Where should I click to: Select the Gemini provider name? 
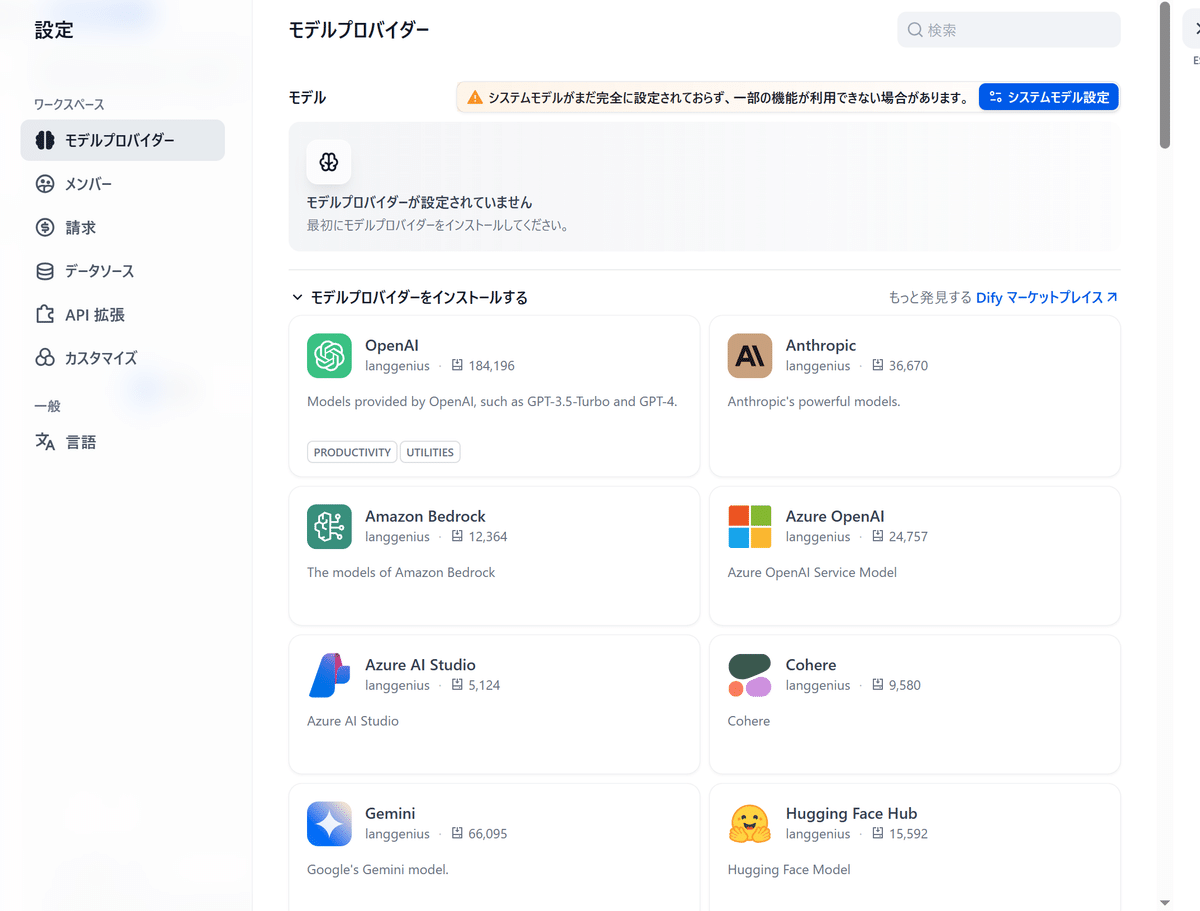point(390,814)
